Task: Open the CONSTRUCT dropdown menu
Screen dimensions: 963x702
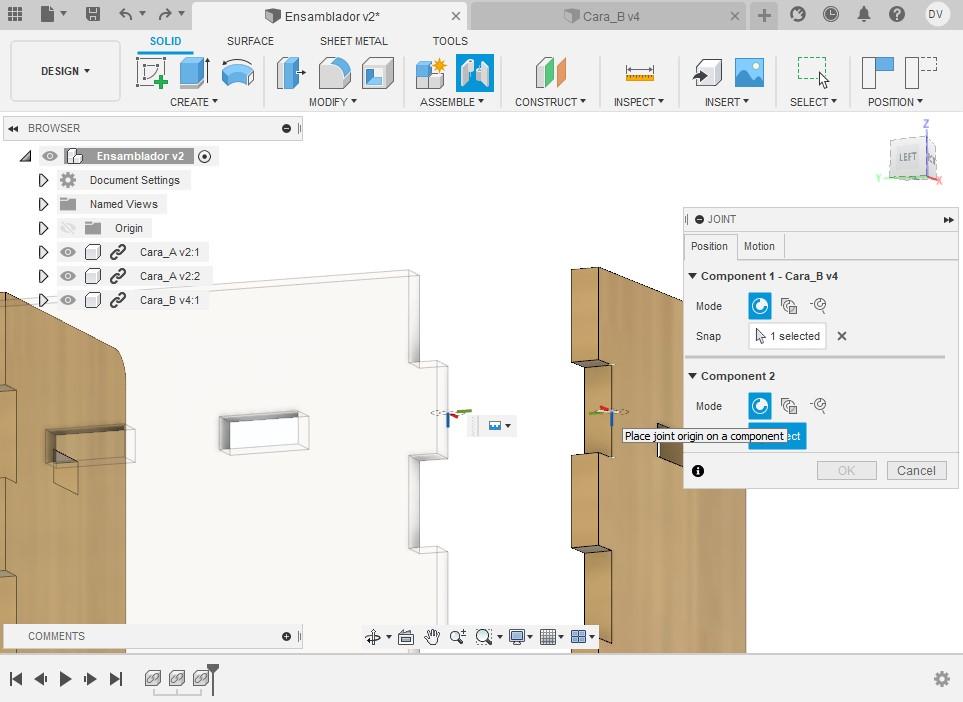Action: click(x=550, y=102)
